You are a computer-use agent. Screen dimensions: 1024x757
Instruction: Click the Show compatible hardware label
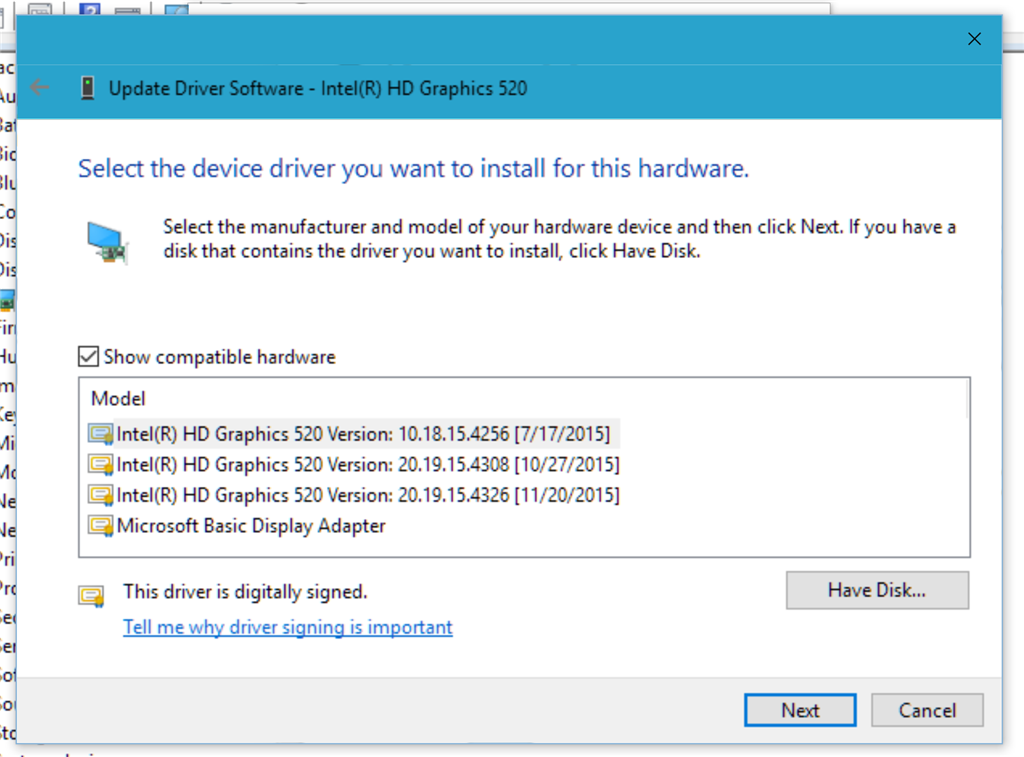(x=219, y=357)
